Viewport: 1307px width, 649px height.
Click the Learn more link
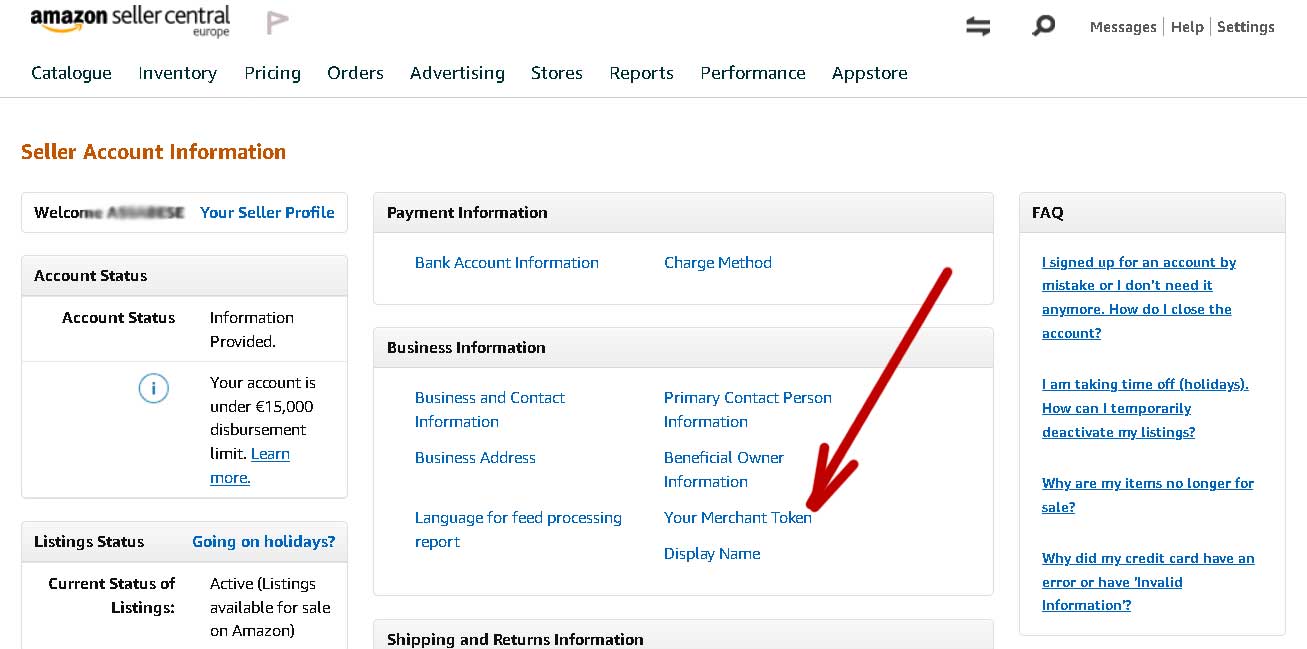pyautogui.click(x=250, y=466)
